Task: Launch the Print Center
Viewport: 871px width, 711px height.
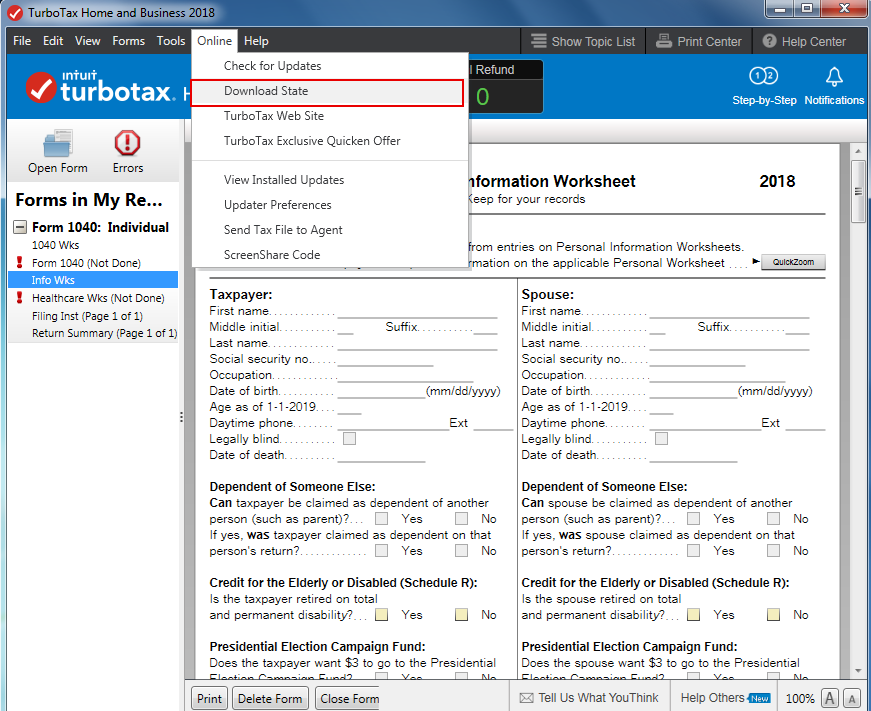Action: 698,41
